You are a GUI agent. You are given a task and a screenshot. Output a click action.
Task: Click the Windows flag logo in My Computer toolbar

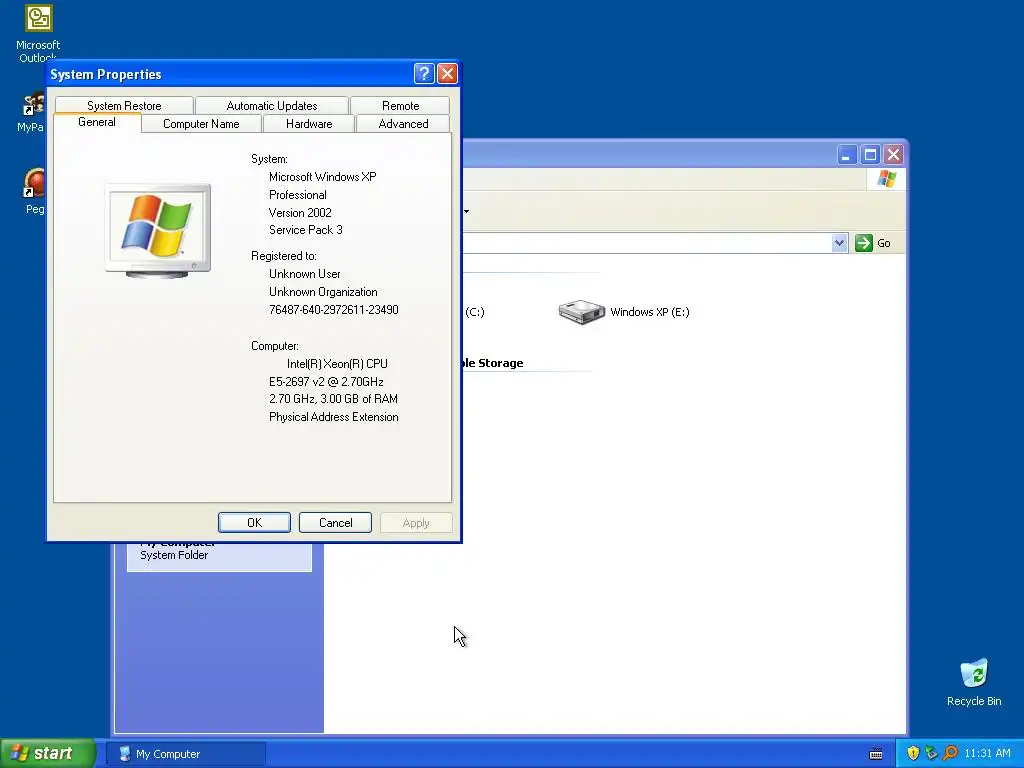click(x=886, y=178)
